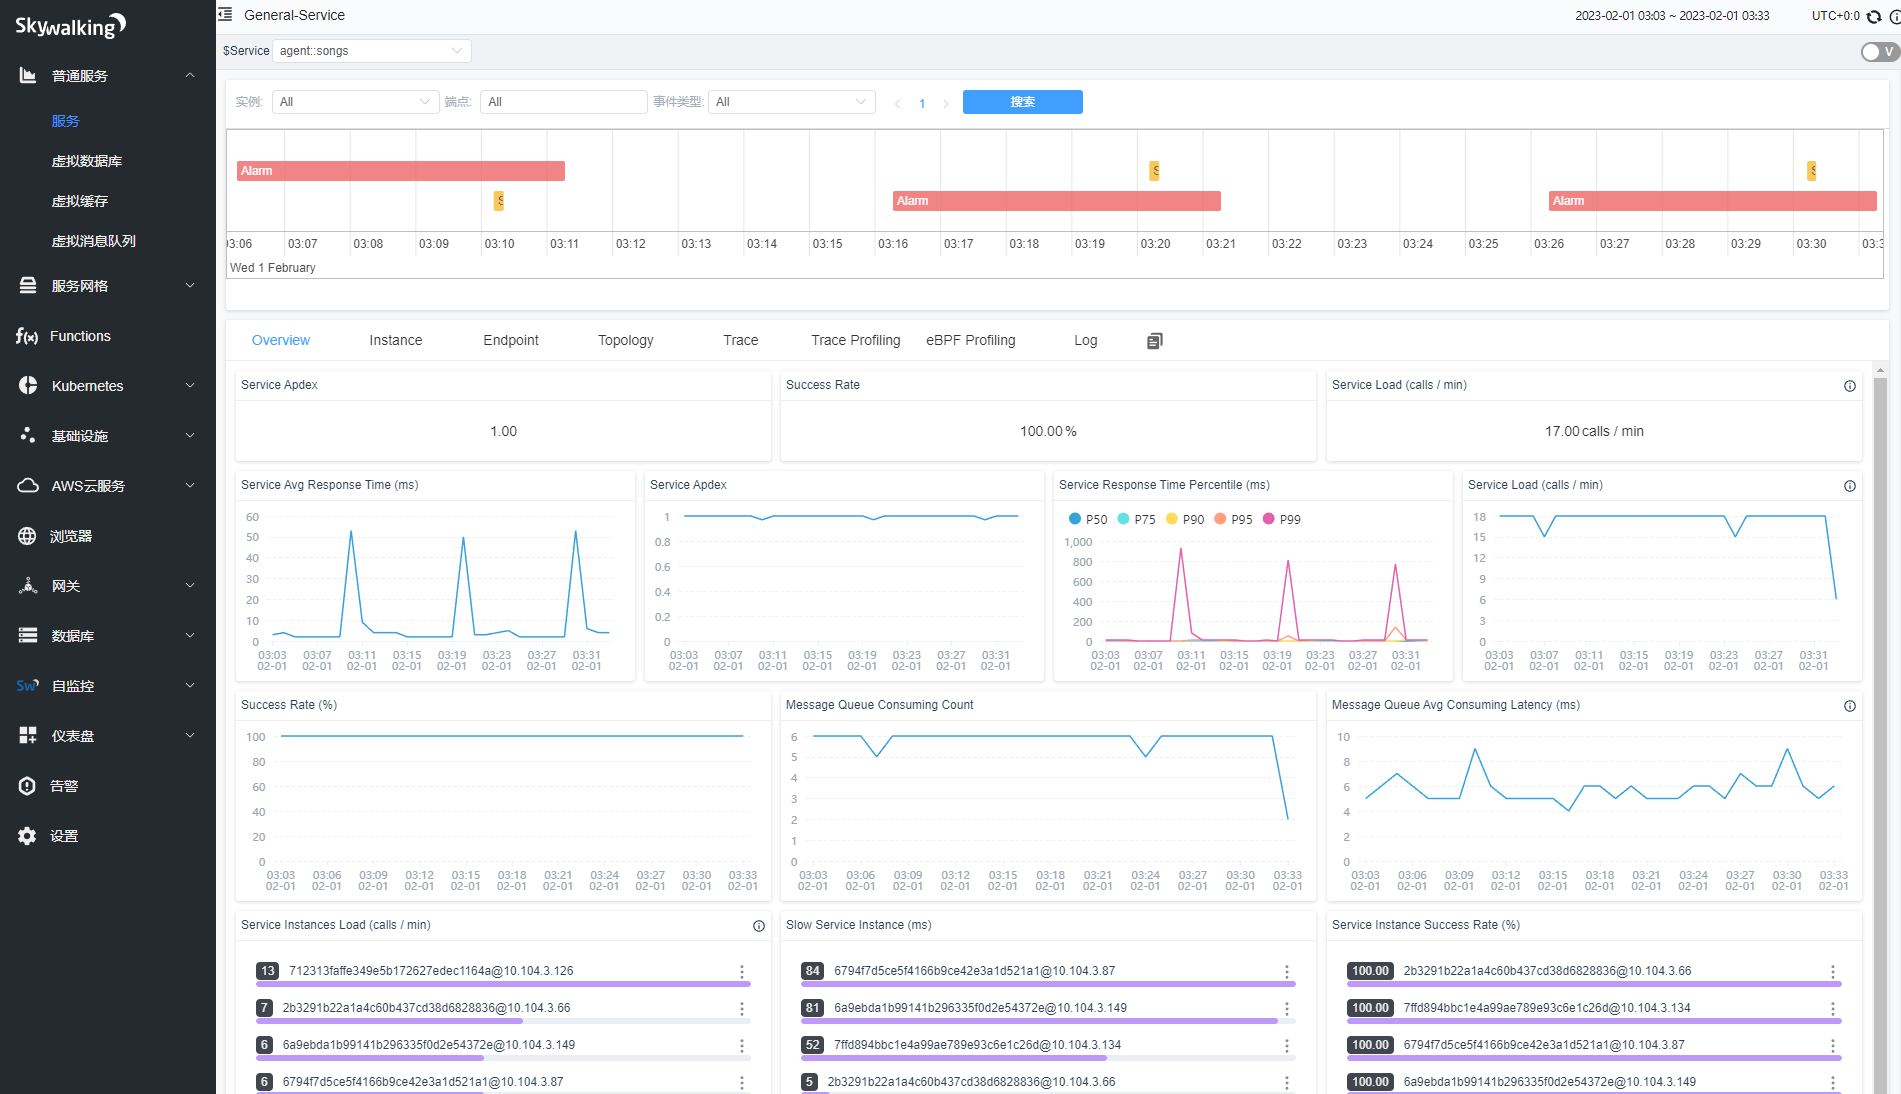Open the Topology tab
The image size is (1901, 1094).
click(626, 341)
